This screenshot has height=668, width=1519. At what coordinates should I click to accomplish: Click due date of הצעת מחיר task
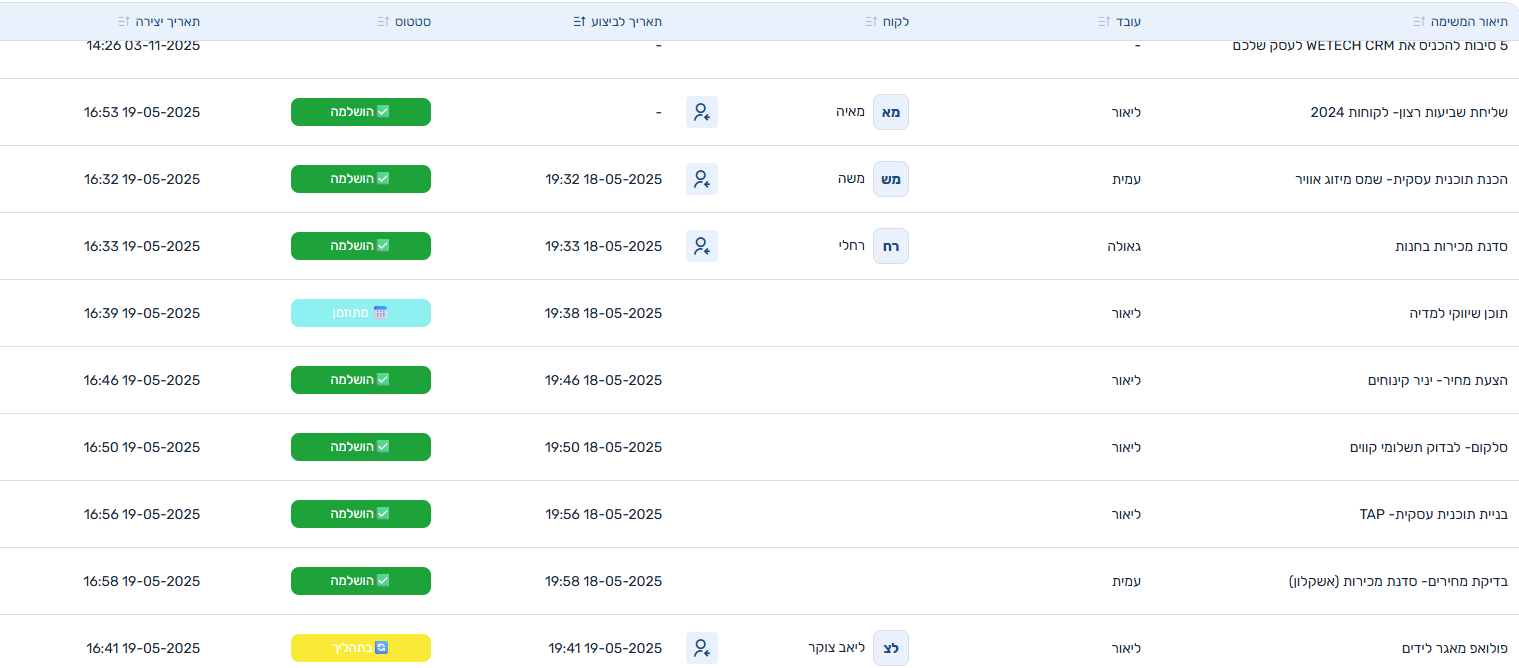tap(603, 380)
